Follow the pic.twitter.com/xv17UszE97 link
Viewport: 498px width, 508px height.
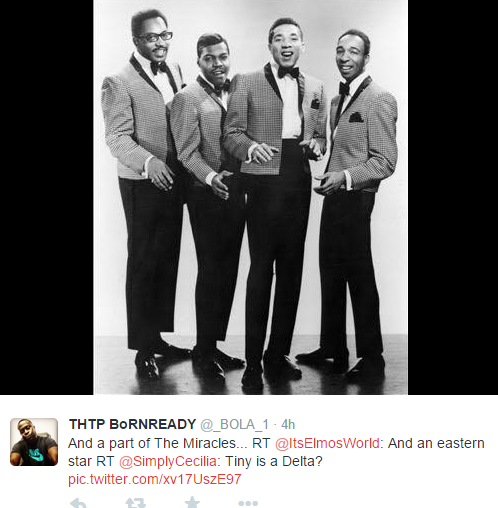pos(154,479)
